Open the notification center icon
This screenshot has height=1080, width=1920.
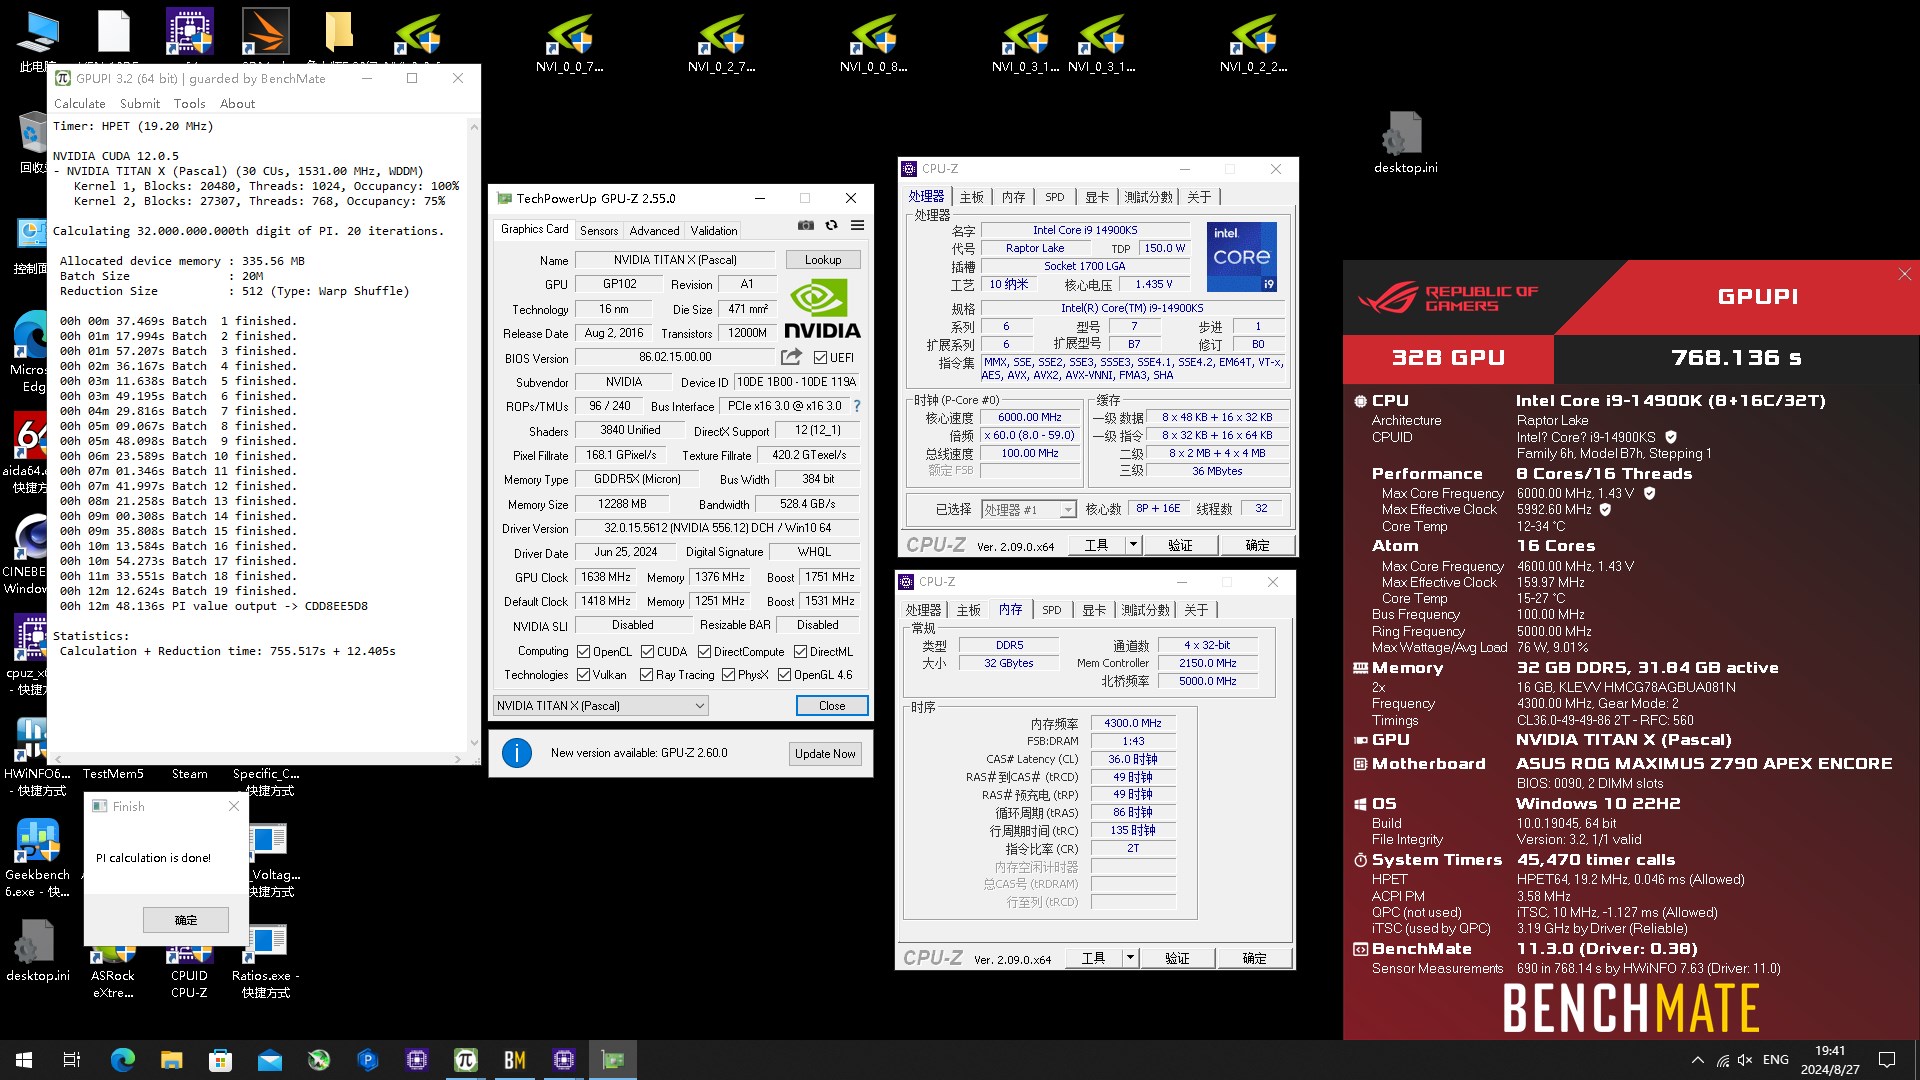coord(1887,1060)
